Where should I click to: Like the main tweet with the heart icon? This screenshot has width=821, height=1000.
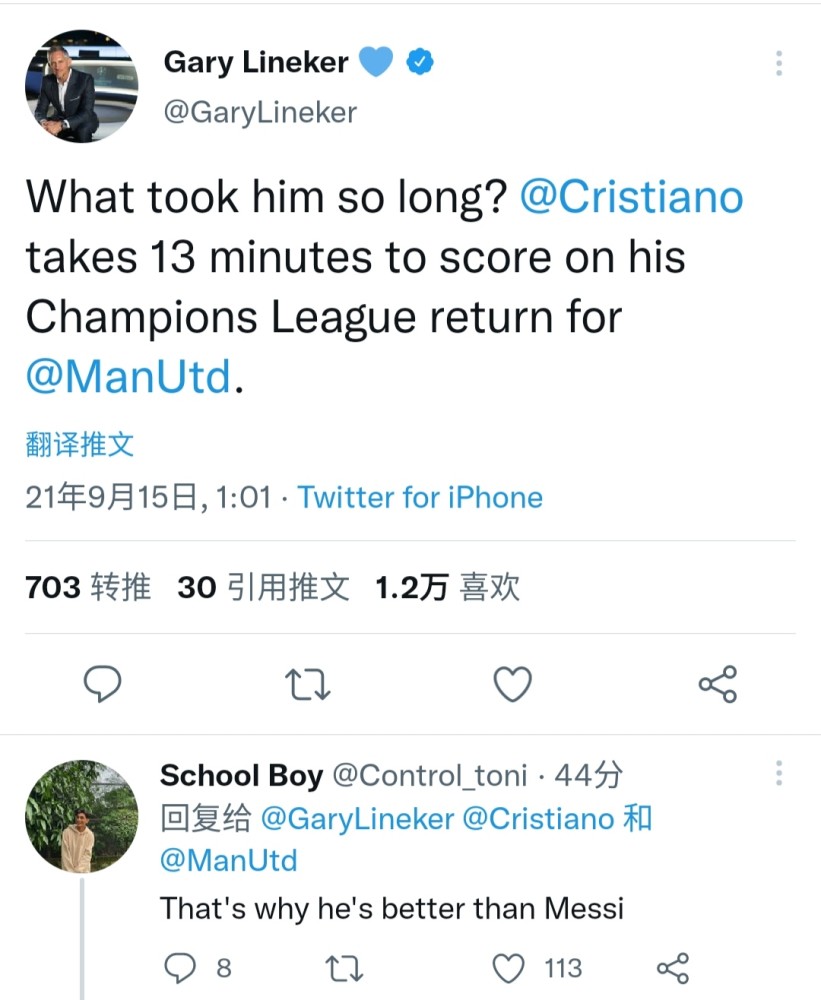click(x=513, y=684)
